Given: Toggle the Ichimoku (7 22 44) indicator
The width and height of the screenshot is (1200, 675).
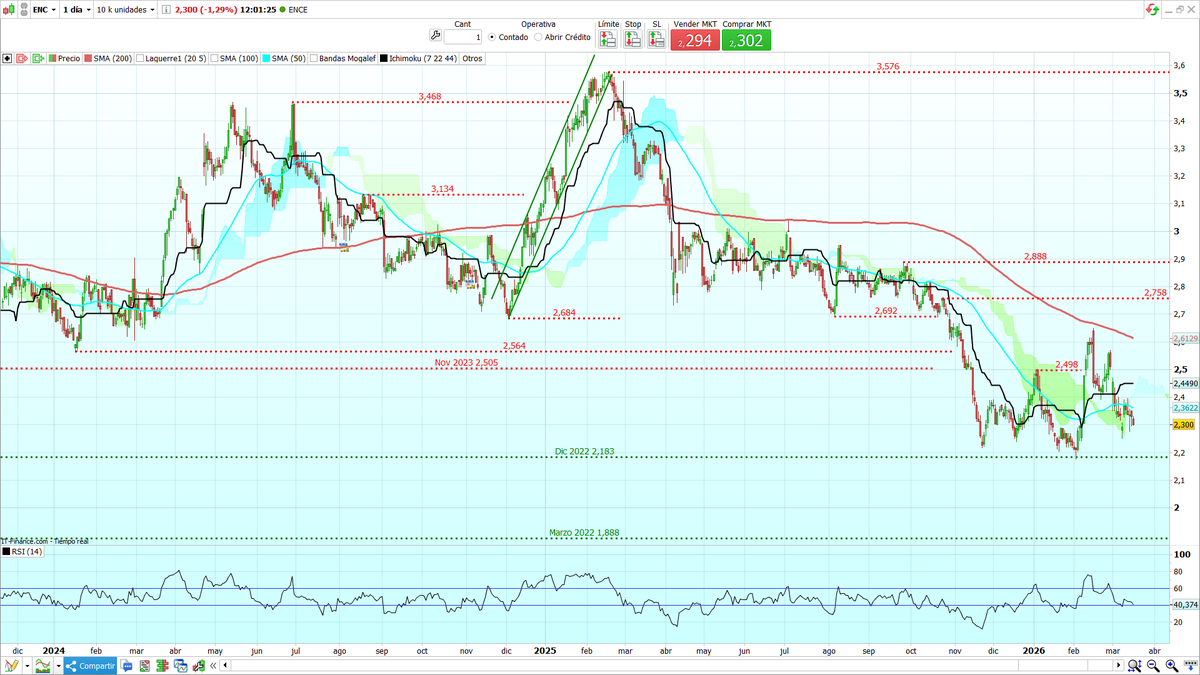Looking at the screenshot, I should pos(419,58).
